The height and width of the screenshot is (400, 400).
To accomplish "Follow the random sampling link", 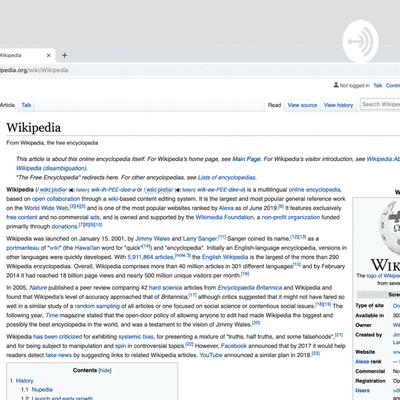I will point(97,306).
